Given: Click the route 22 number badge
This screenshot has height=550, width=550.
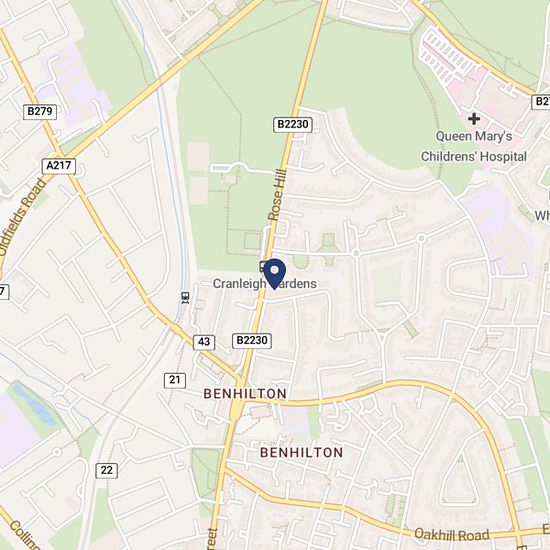Looking at the screenshot, I should [107, 470].
